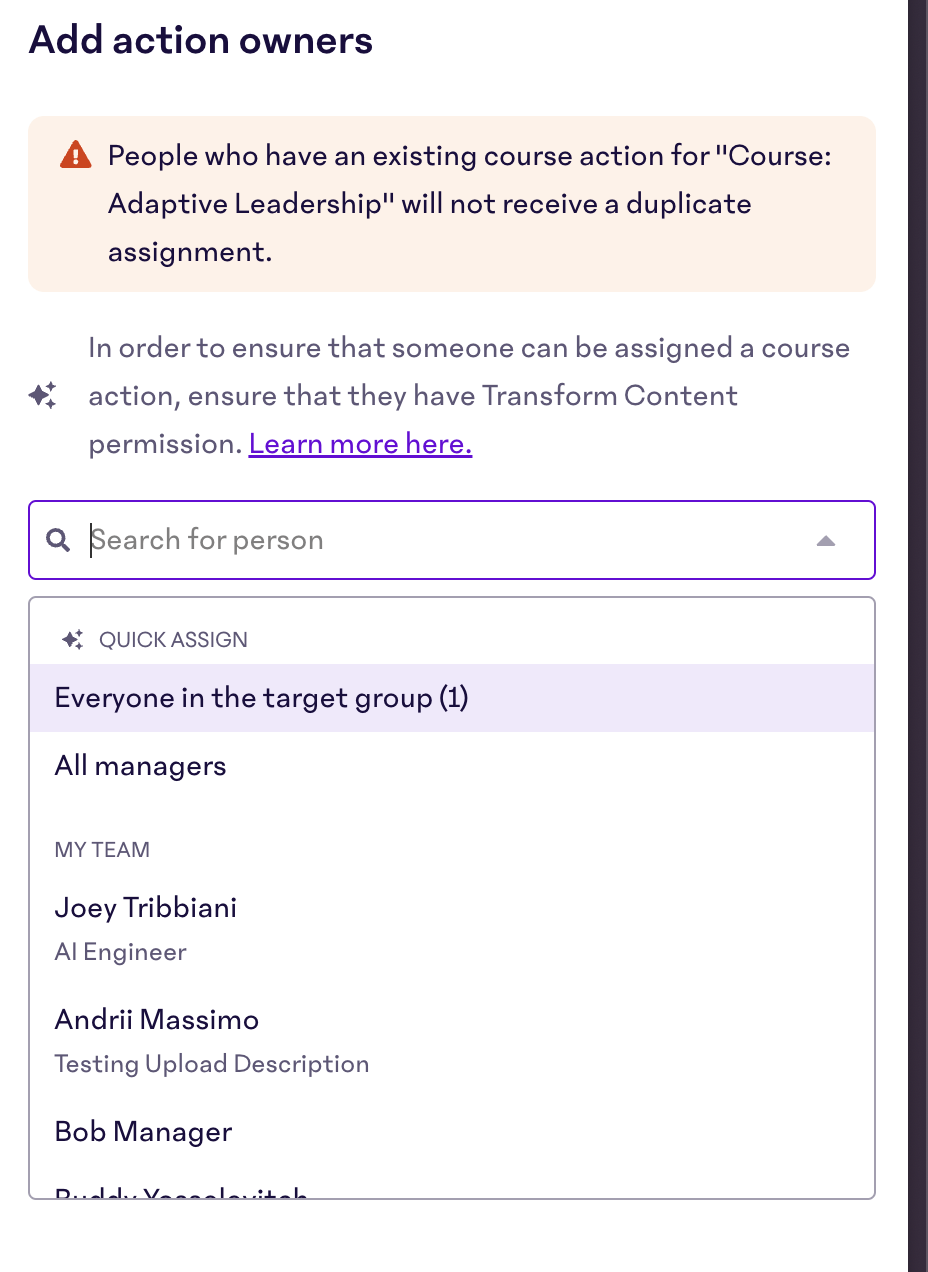Choose the All managers option
This screenshot has width=928, height=1272.
[x=452, y=766]
